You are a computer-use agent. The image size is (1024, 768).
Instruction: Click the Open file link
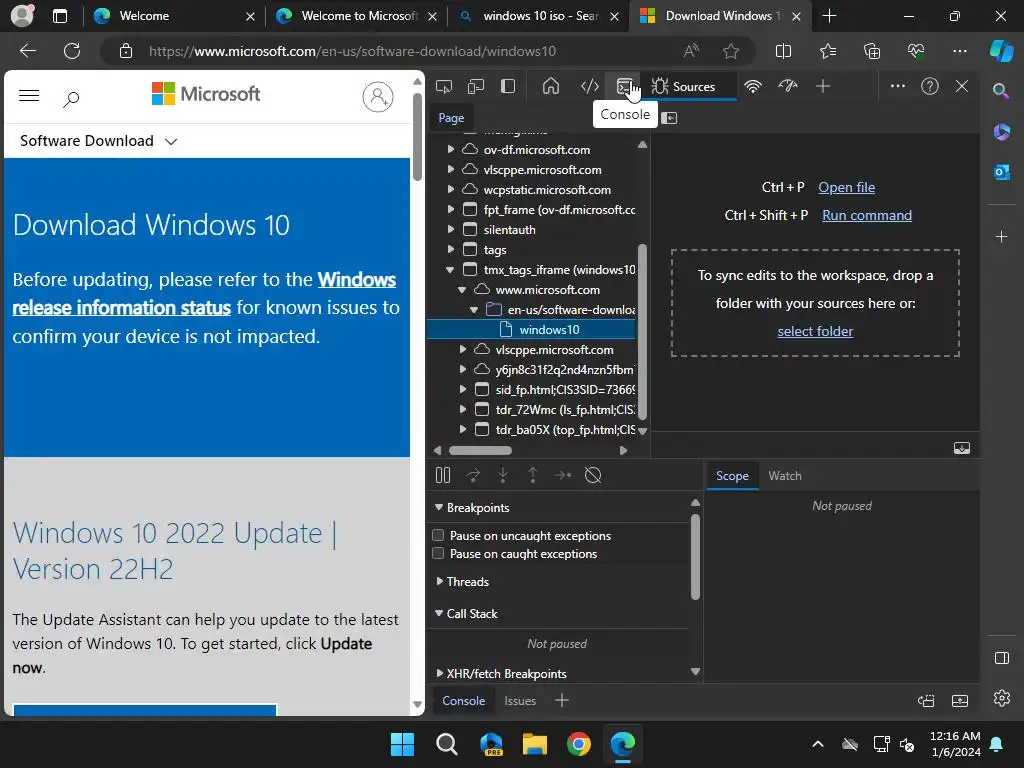[846, 187]
